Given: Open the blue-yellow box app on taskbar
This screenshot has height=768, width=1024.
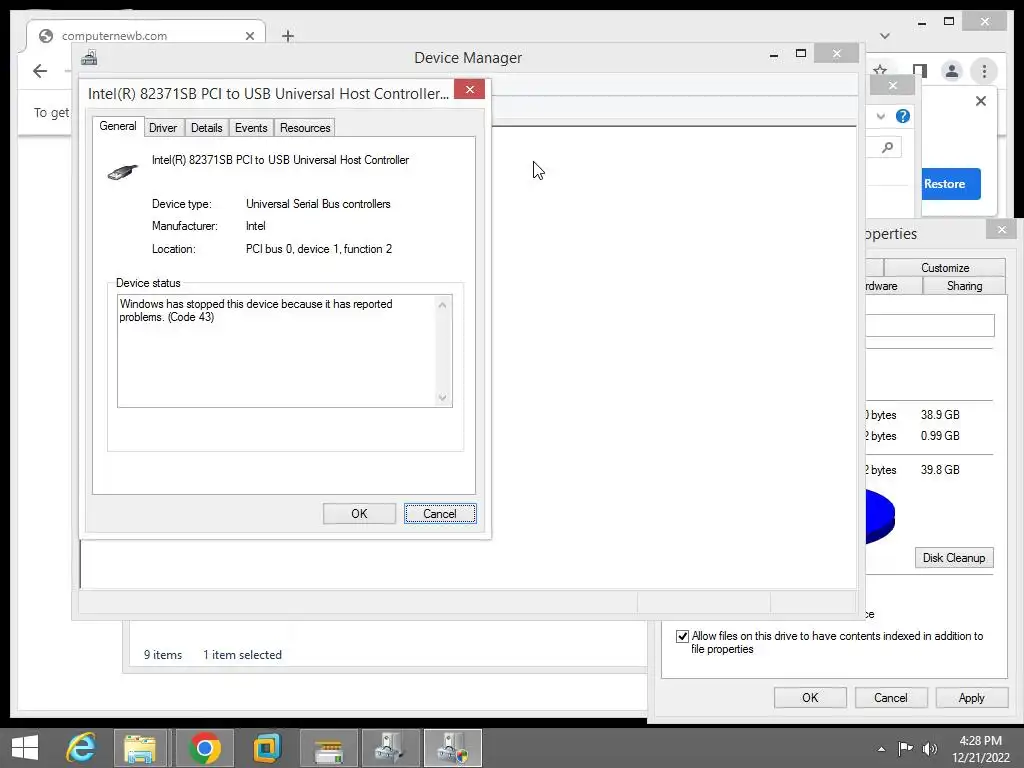Looking at the screenshot, I should click(x=267, y=748).
